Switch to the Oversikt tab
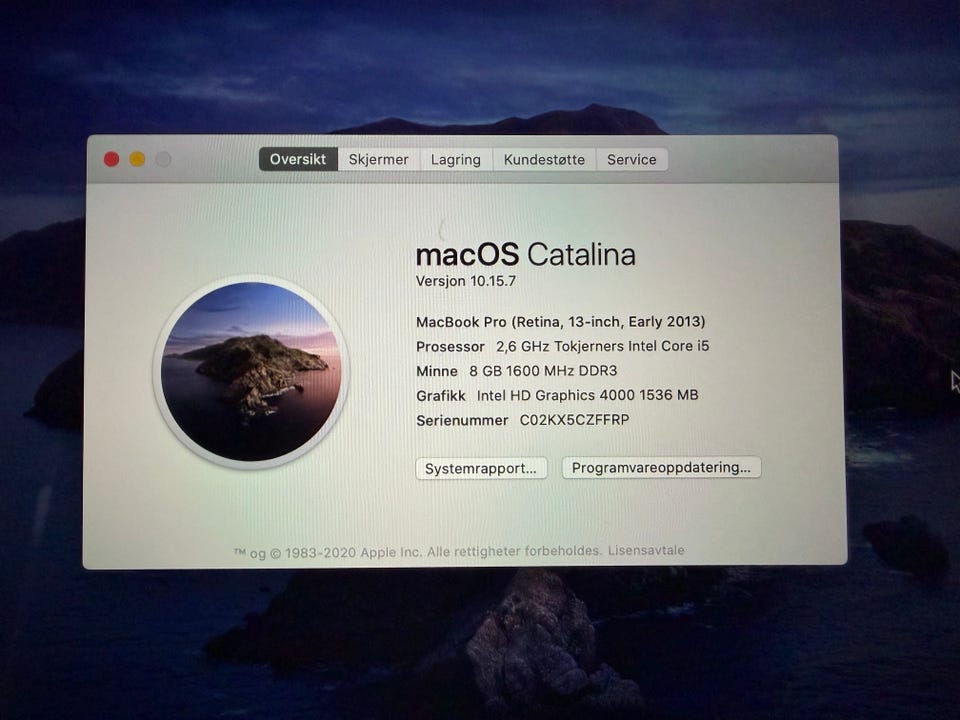Image resolution: width=960 pixels, height=720 pixels. pyautogui.click(x=298, y=159)
